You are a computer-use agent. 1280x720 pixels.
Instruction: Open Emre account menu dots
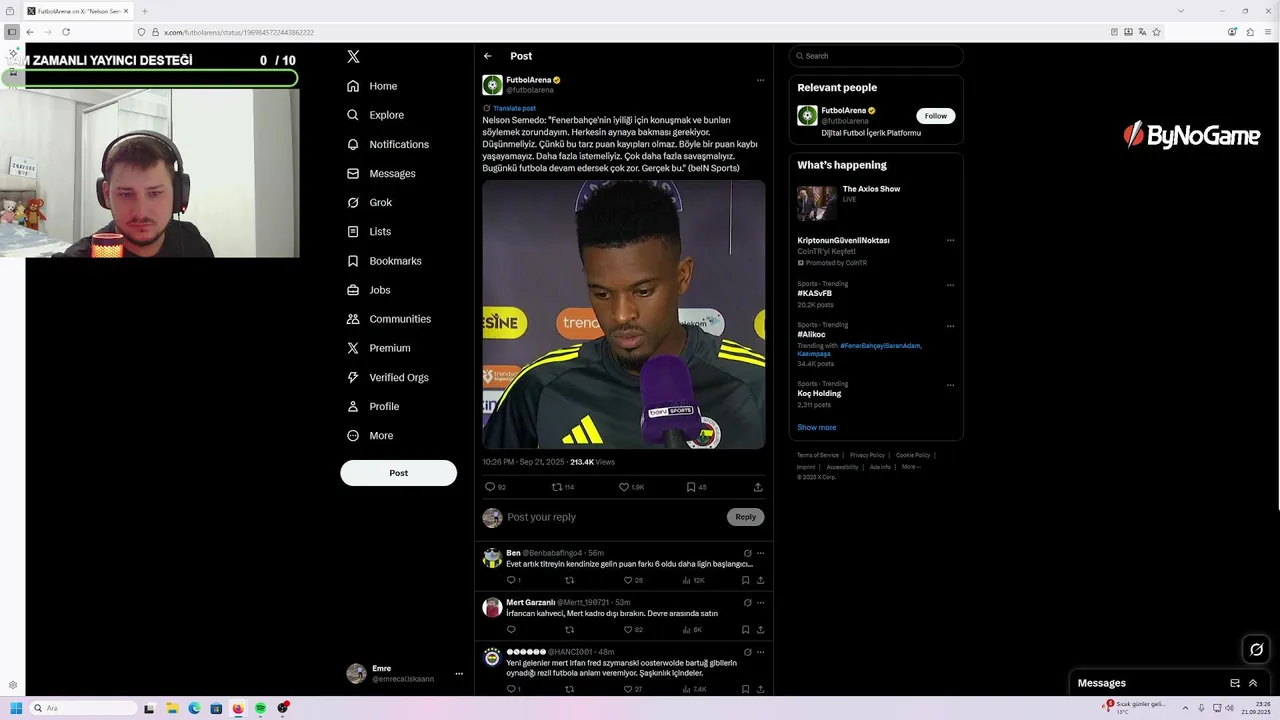coord(459,674)
